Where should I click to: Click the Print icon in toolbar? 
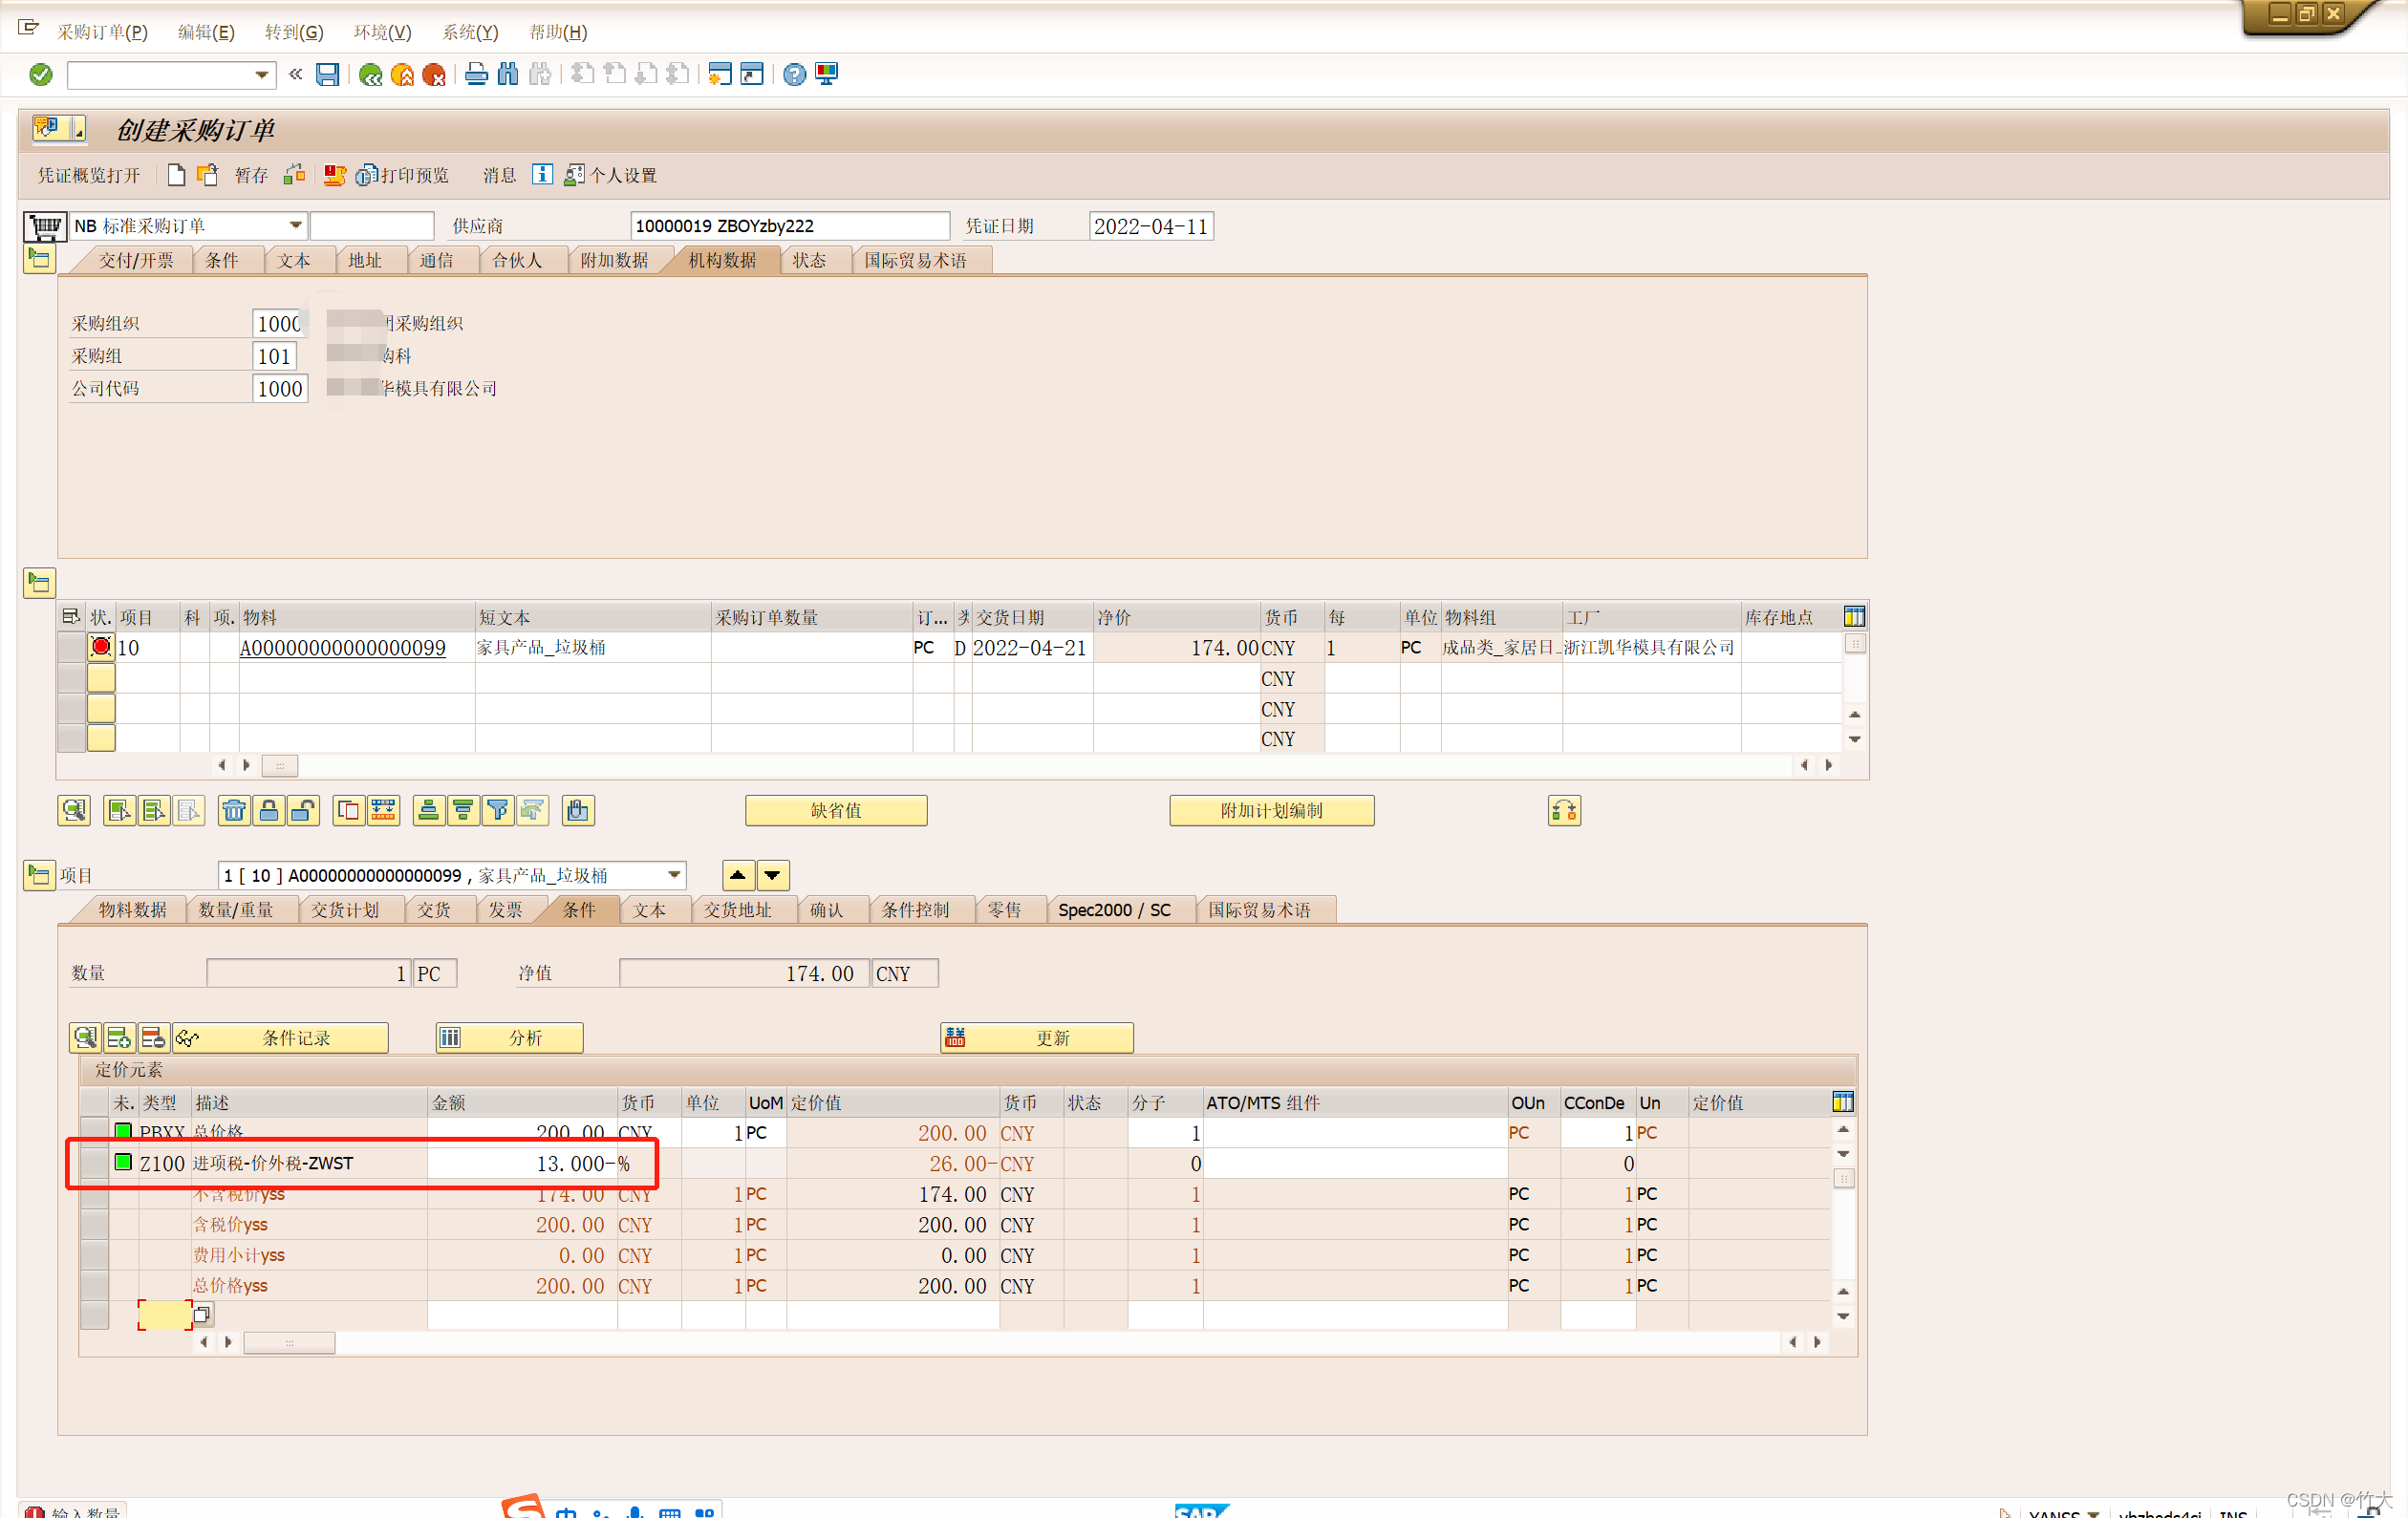pyautogui.click(x=476, y=75)
